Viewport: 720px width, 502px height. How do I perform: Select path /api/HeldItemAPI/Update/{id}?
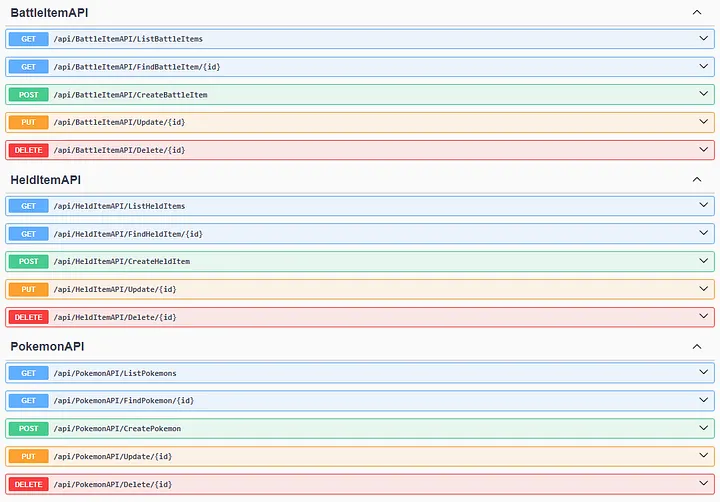[115, 289]
